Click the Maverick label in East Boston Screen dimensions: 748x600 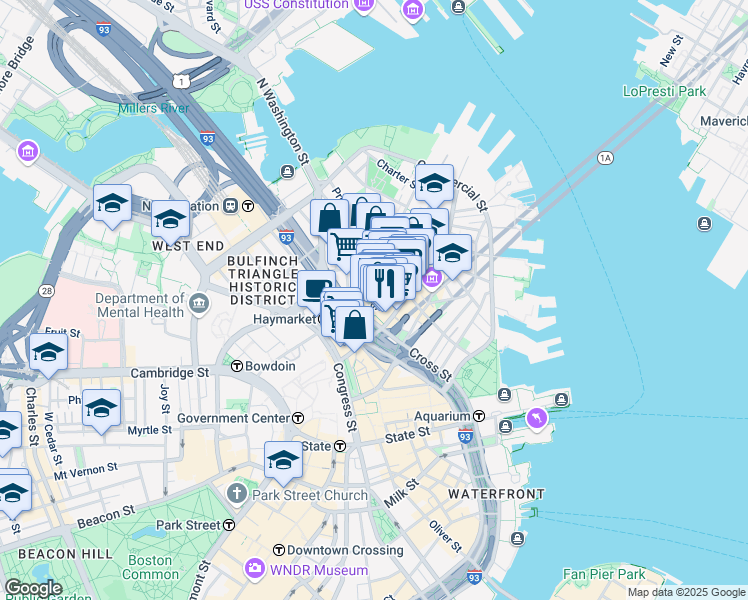[x=723, y=121]
